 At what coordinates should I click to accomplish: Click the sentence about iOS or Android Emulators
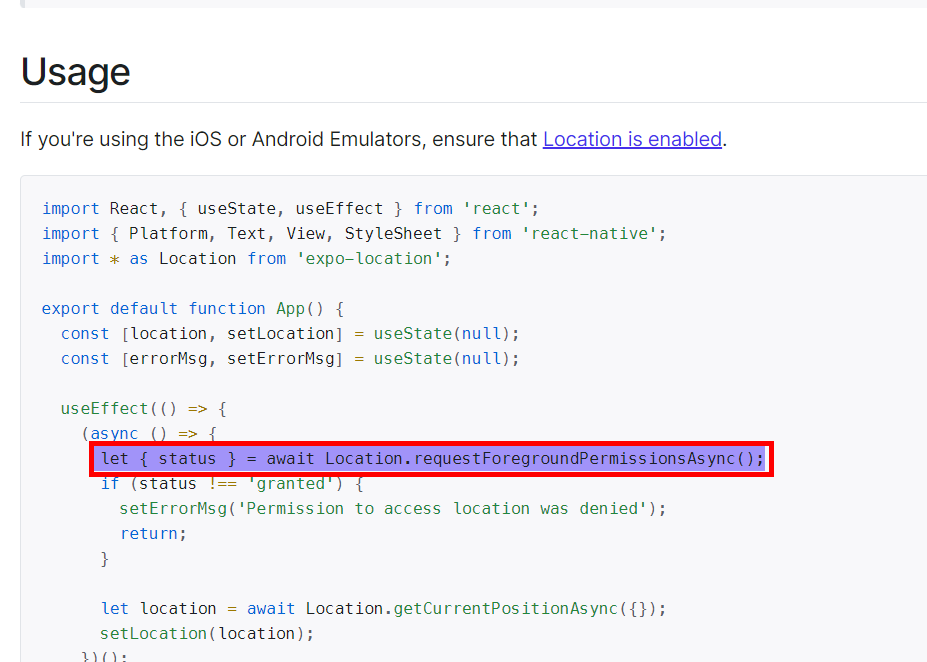click(x=373, y=139)
